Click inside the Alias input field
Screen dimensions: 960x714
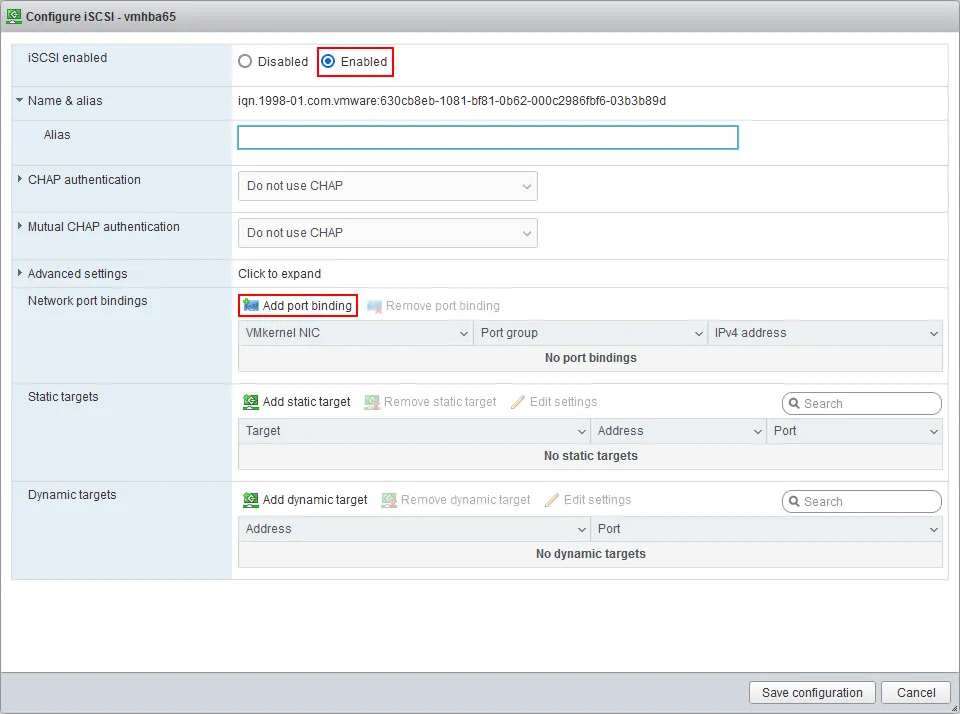point(487,137)
